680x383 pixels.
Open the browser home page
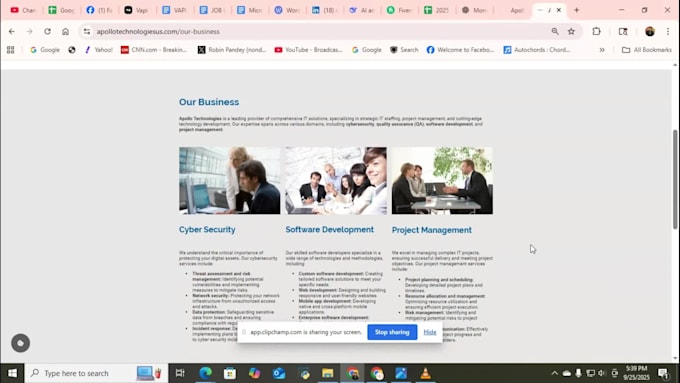point(65,31)
